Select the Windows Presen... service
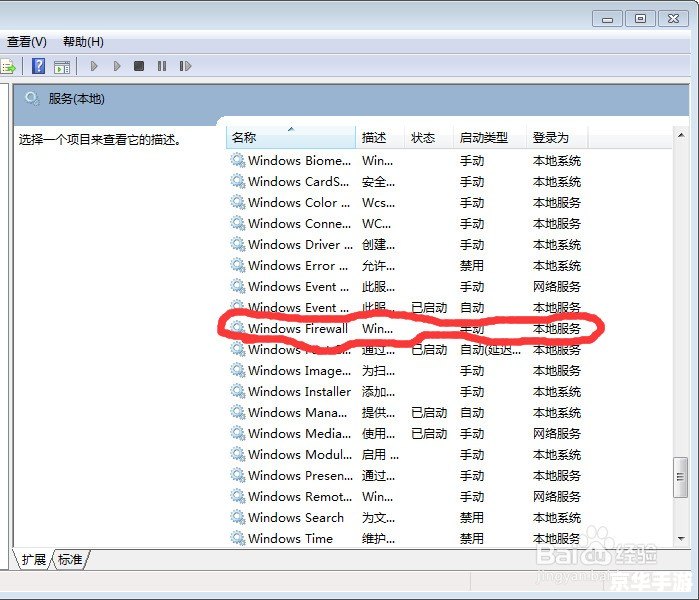 pyautogui.click(x=406, y=475)
